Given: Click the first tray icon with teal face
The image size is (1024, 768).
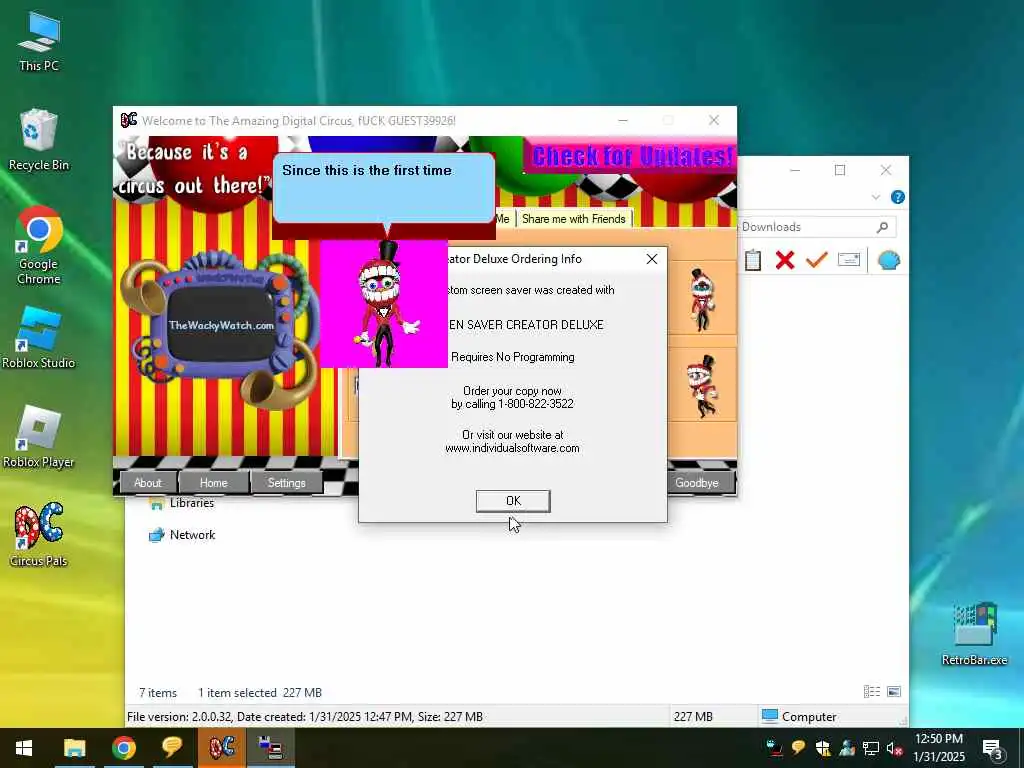Looking at the screenshot, I should pos(775,747).
